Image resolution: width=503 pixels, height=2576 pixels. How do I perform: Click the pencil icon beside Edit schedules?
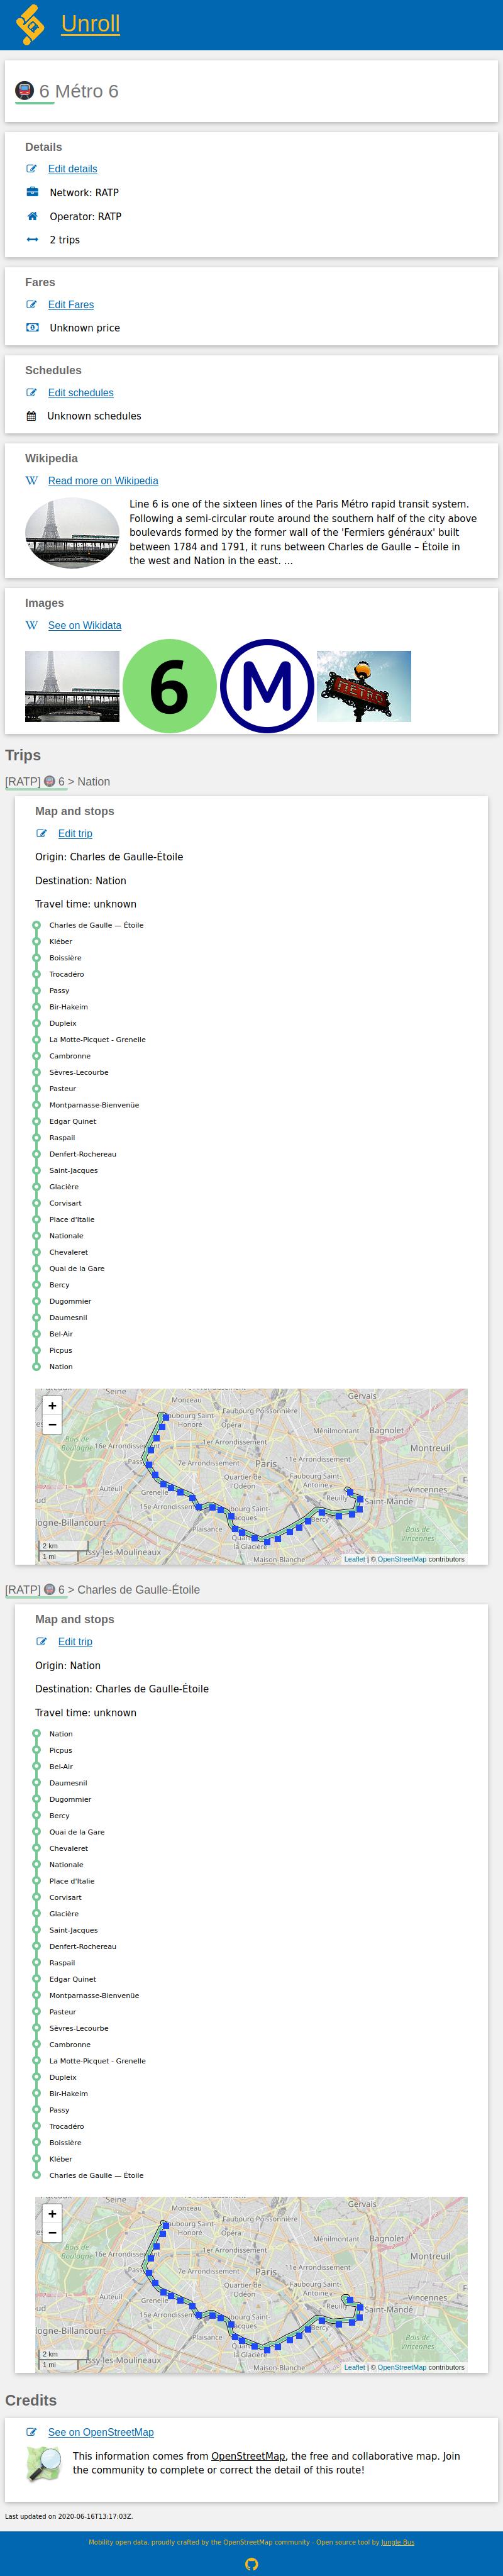[32, 393]
